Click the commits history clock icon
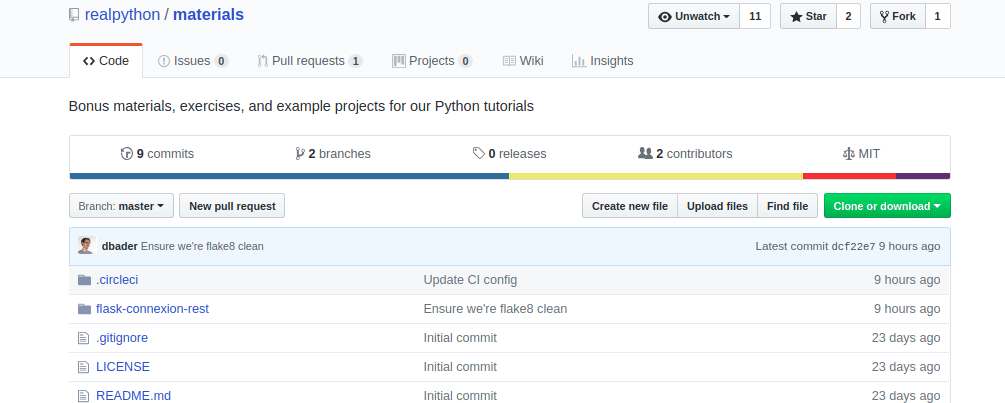1005x403 pixels. click(x=126, y=154)
